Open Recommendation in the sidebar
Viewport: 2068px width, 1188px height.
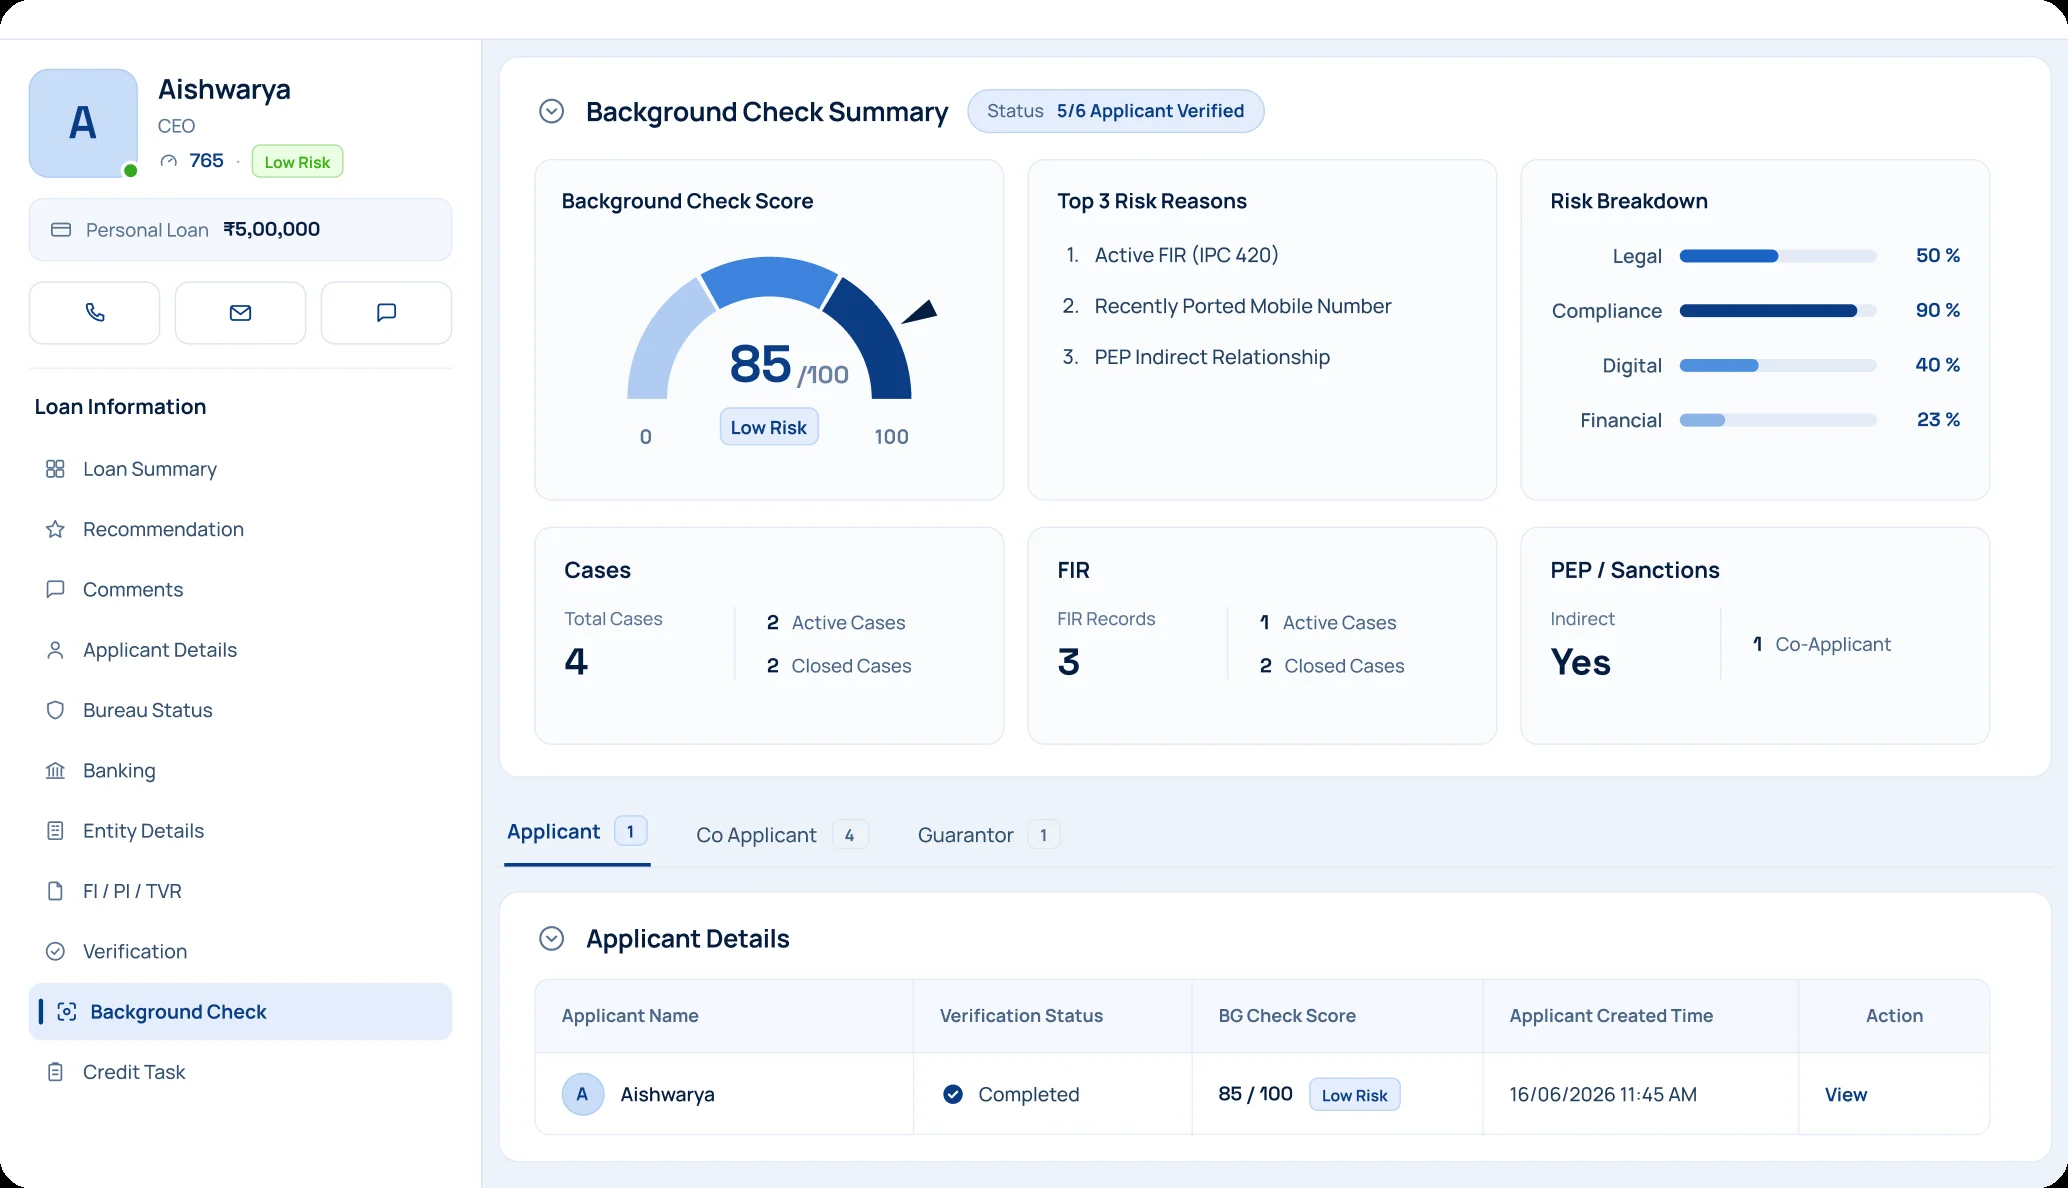(240, 529)
